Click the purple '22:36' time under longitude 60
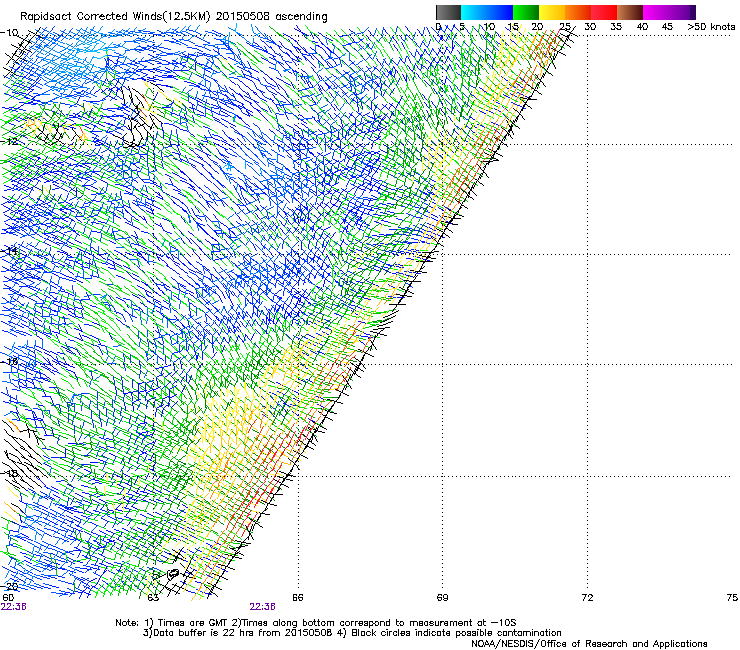 pos(14,607)
